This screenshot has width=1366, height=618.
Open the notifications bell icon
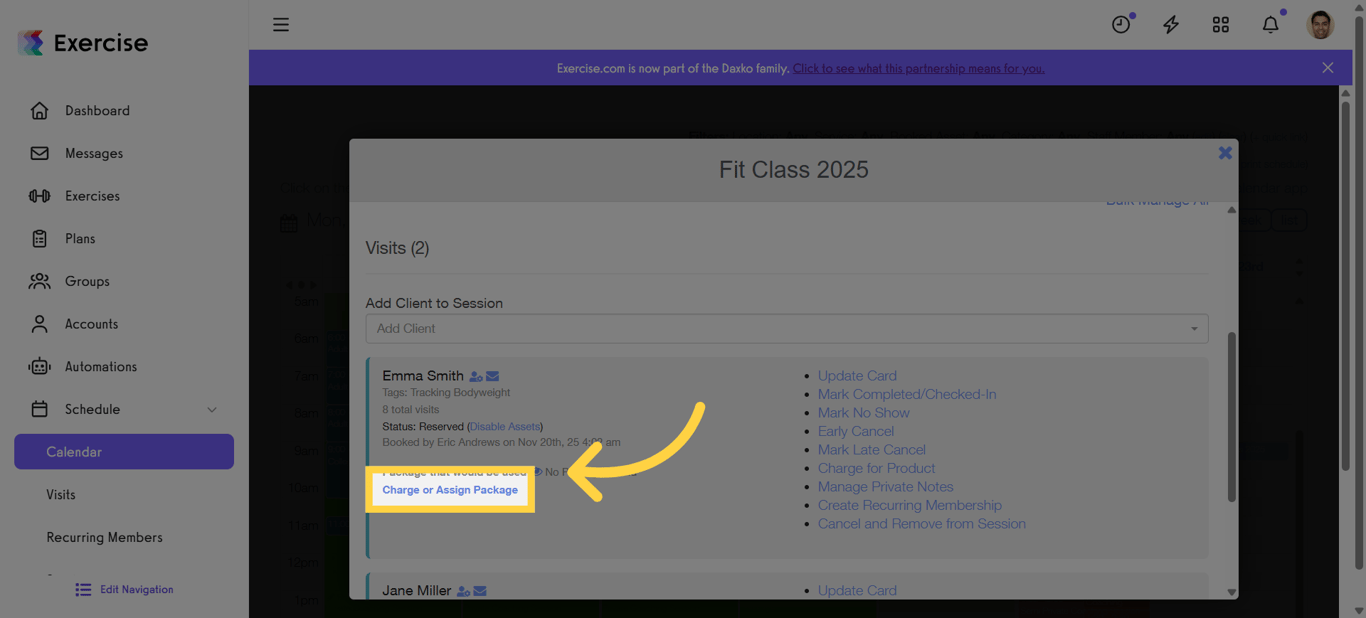click(1270, 25)
